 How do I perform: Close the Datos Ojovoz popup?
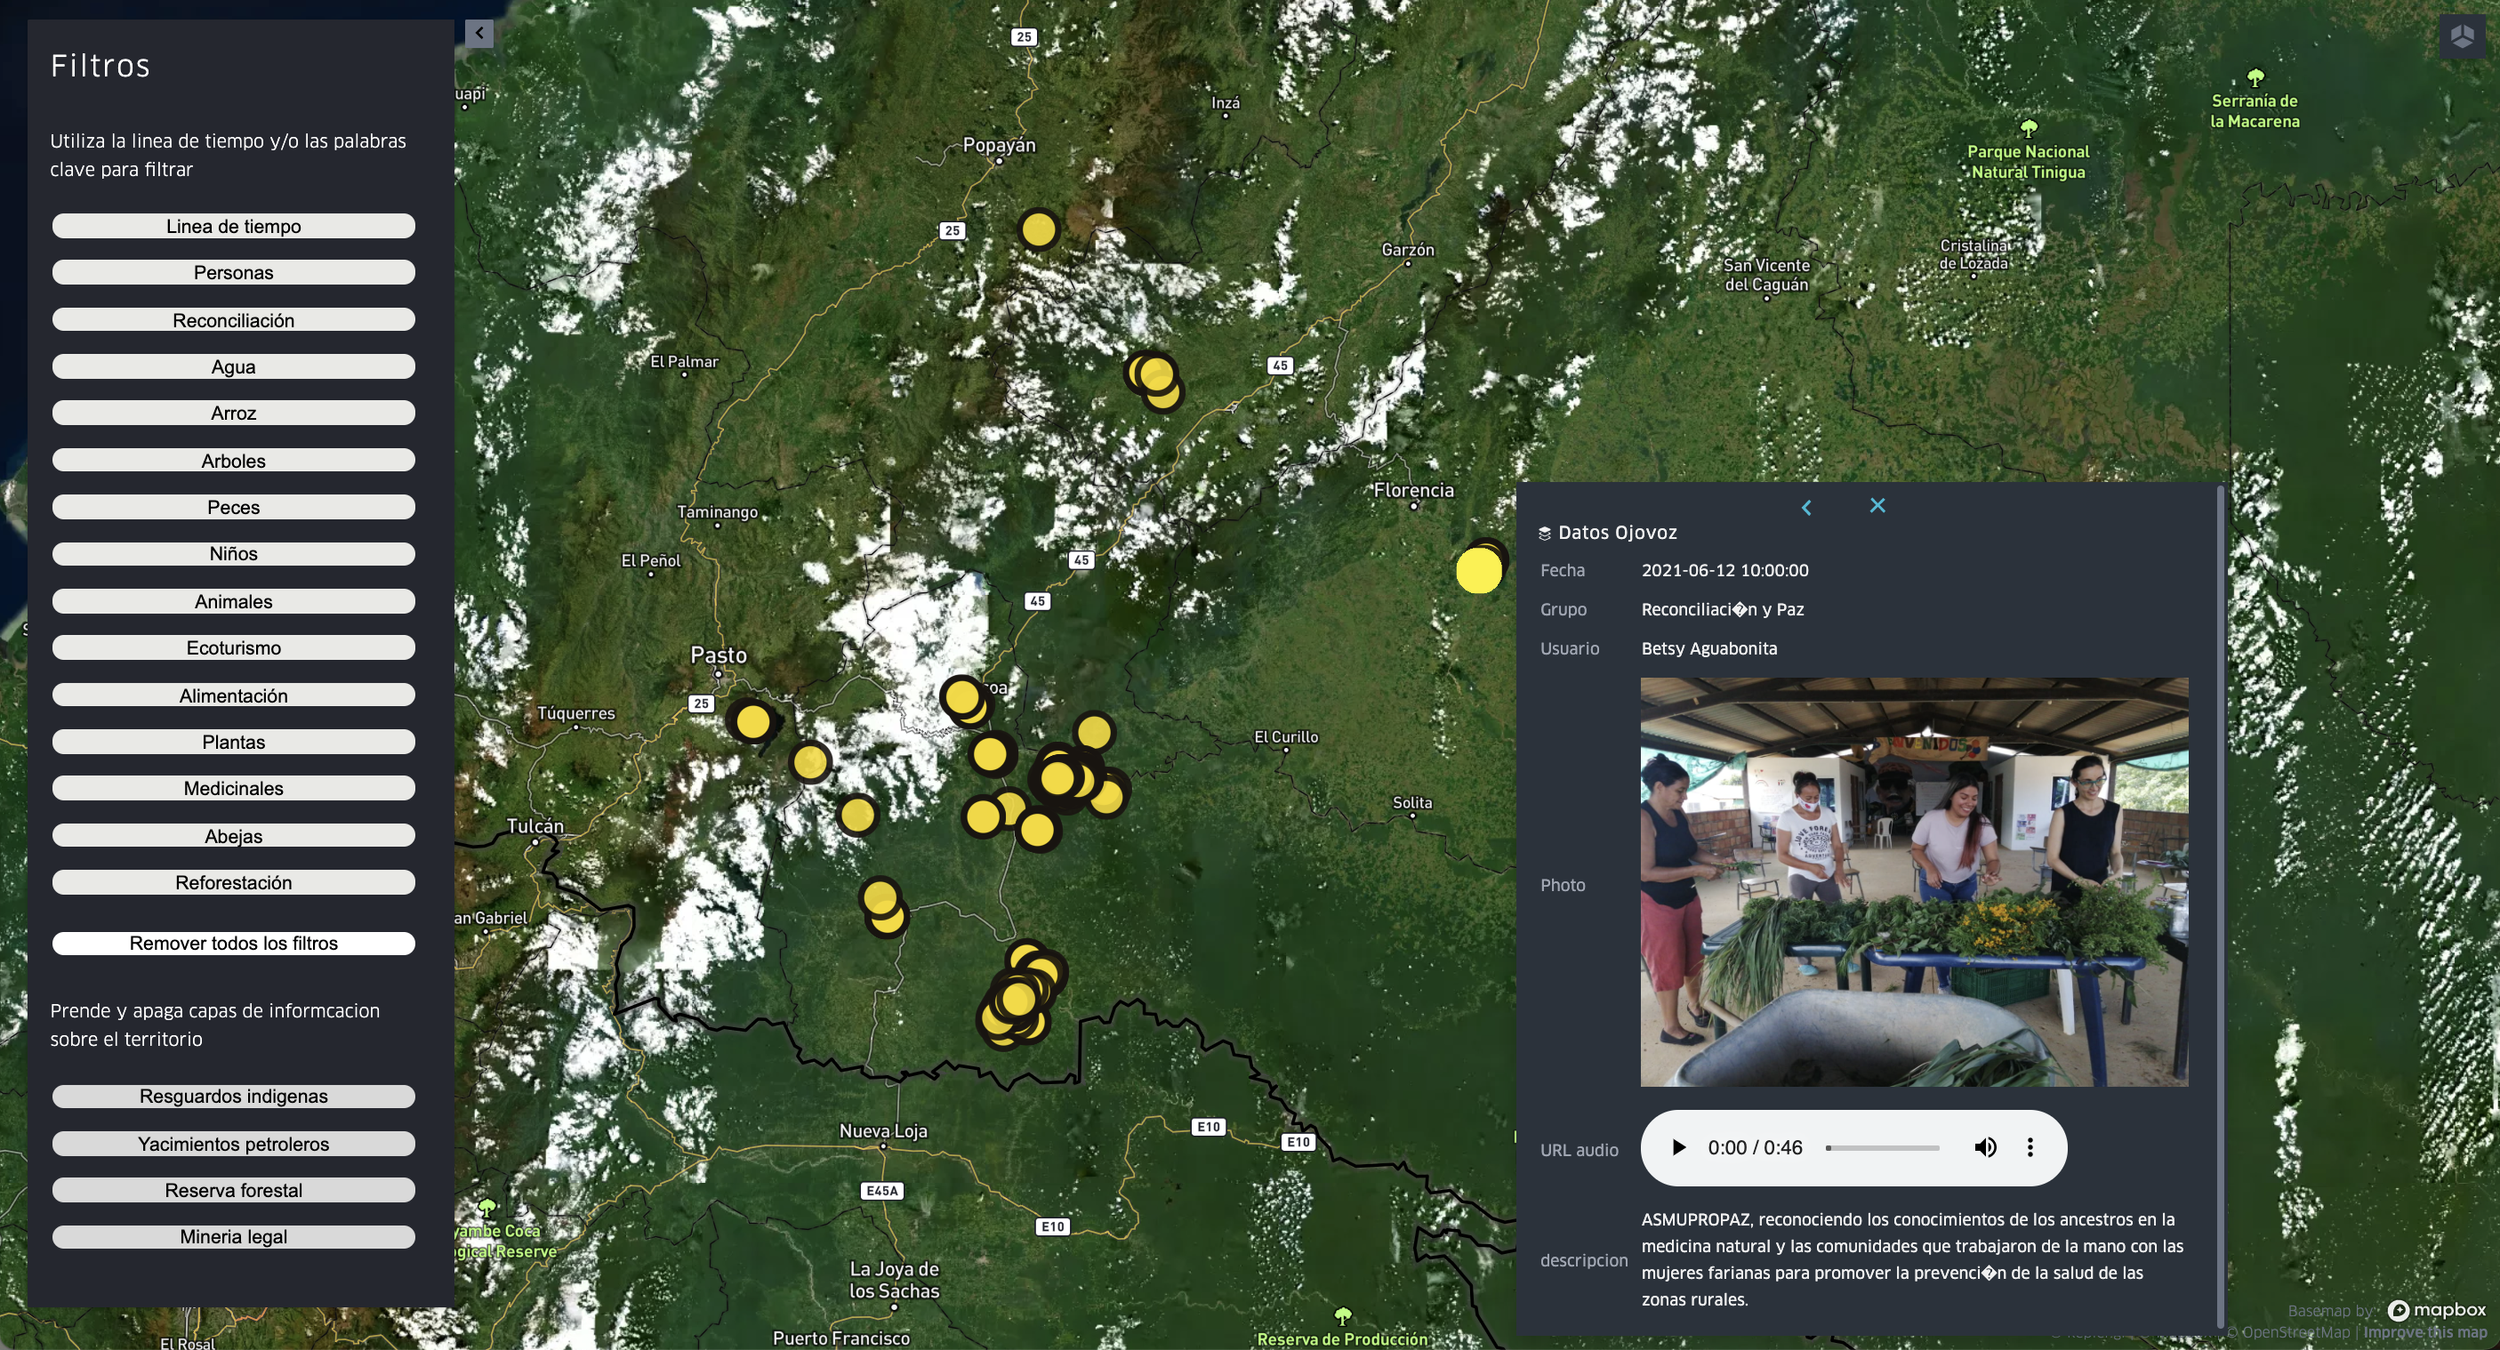1877,506
